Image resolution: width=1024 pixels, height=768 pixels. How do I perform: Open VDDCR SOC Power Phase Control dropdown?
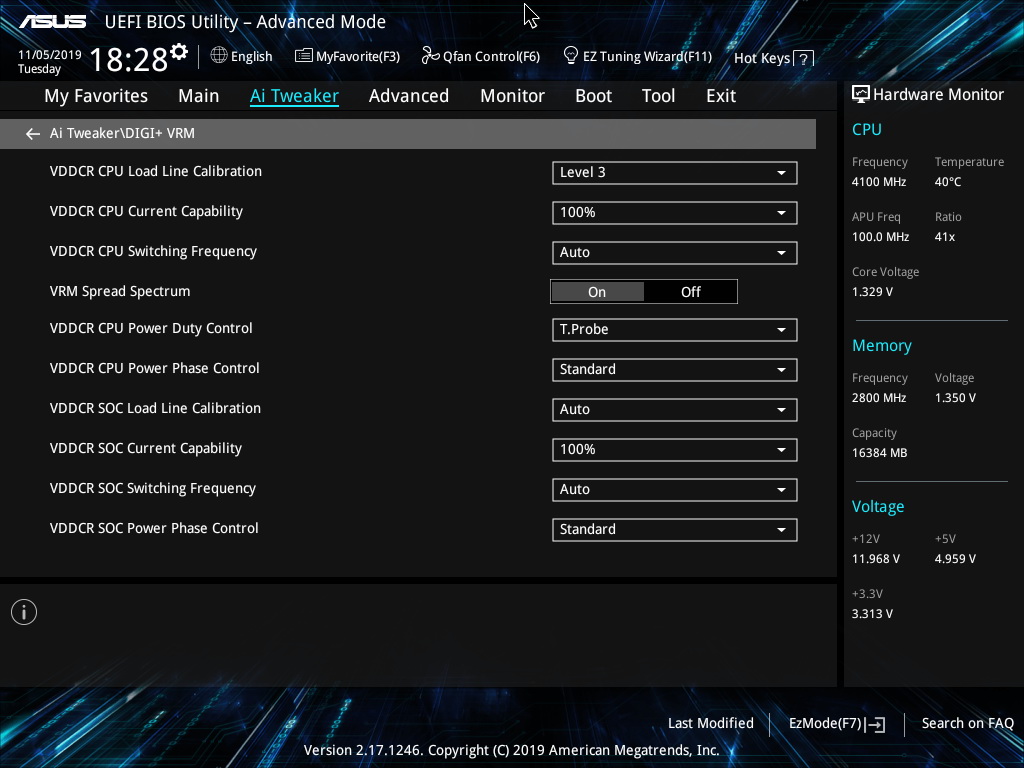(x=675, y=530)
